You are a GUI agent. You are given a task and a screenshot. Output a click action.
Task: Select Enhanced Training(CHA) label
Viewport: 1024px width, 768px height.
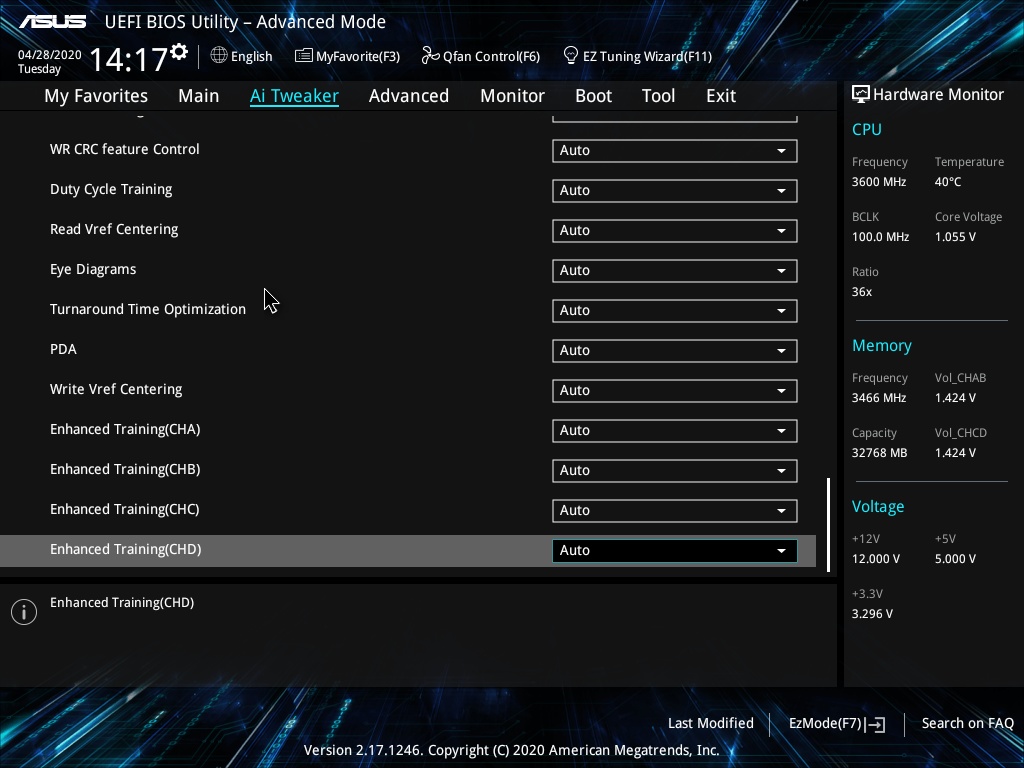coord(125,430)
